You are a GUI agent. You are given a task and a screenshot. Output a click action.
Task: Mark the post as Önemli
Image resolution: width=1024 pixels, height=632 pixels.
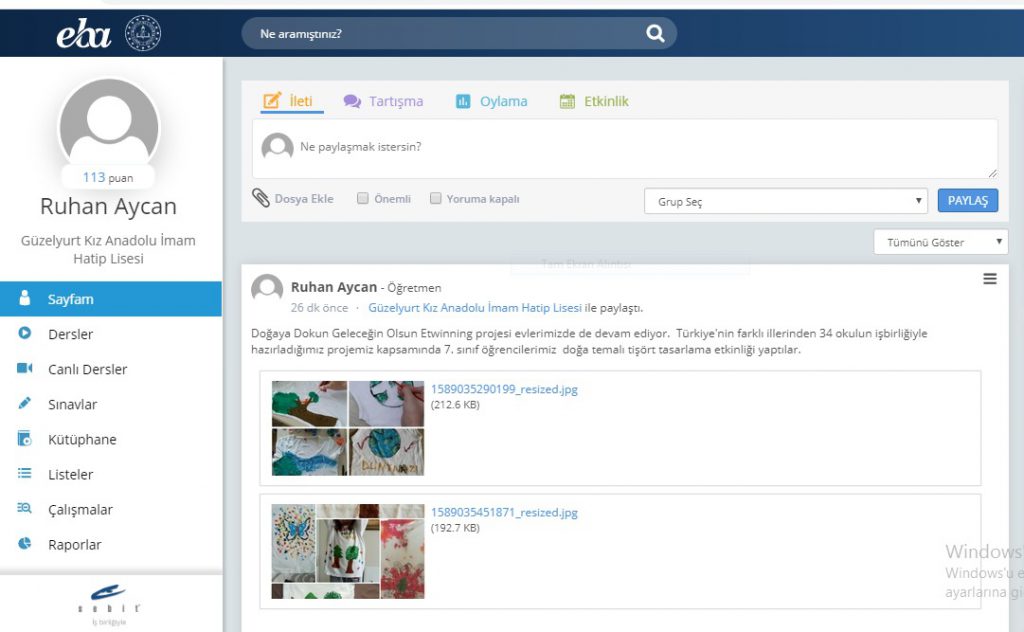coord(363,198)
